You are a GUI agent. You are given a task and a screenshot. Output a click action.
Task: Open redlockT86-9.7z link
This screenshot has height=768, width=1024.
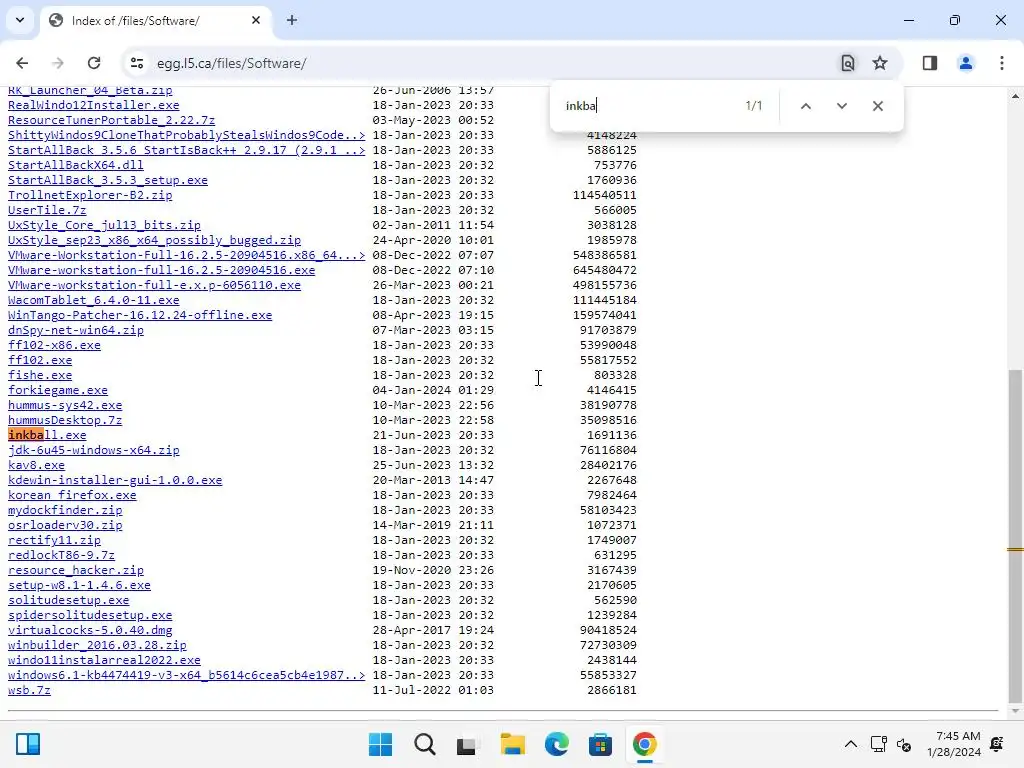[x=61, y=556]
